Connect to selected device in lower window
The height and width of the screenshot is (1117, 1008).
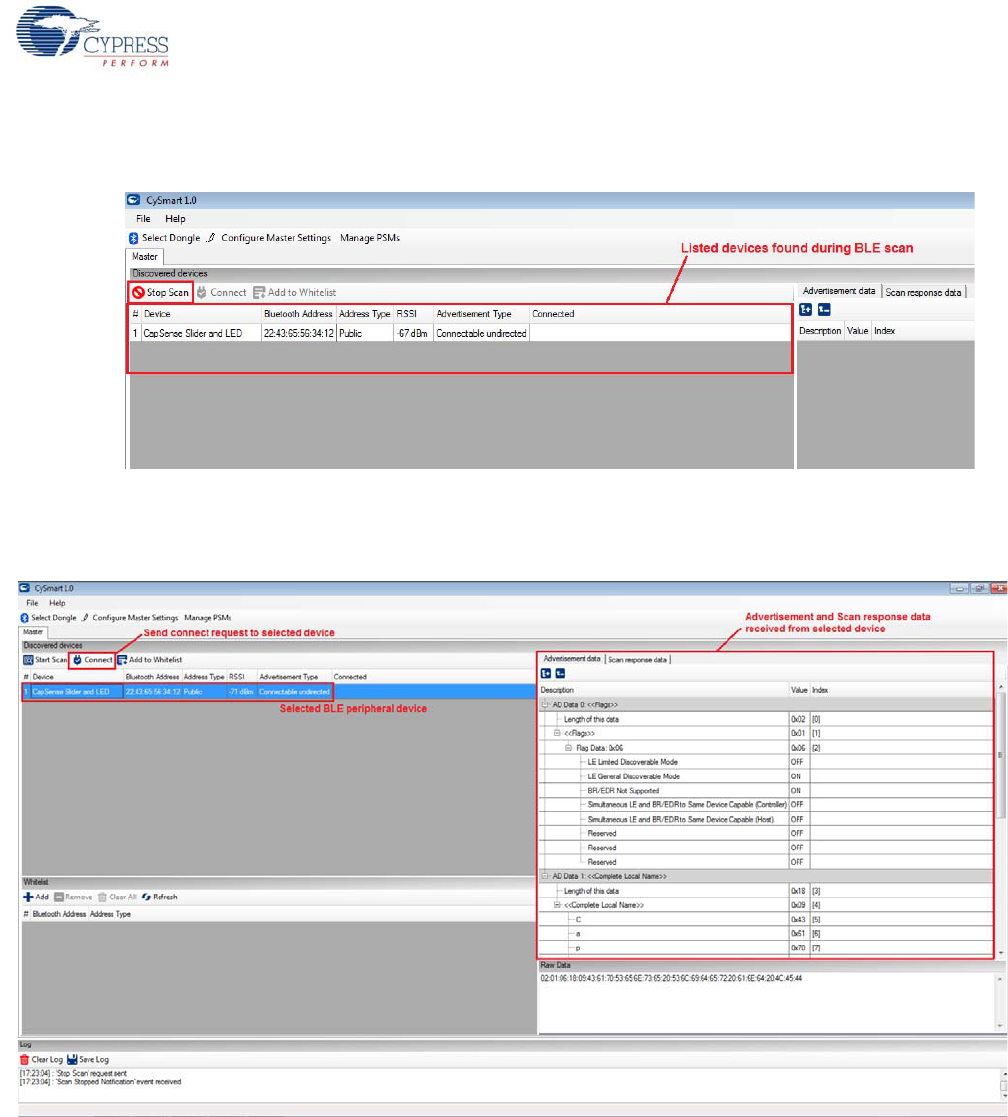[93, 660]
